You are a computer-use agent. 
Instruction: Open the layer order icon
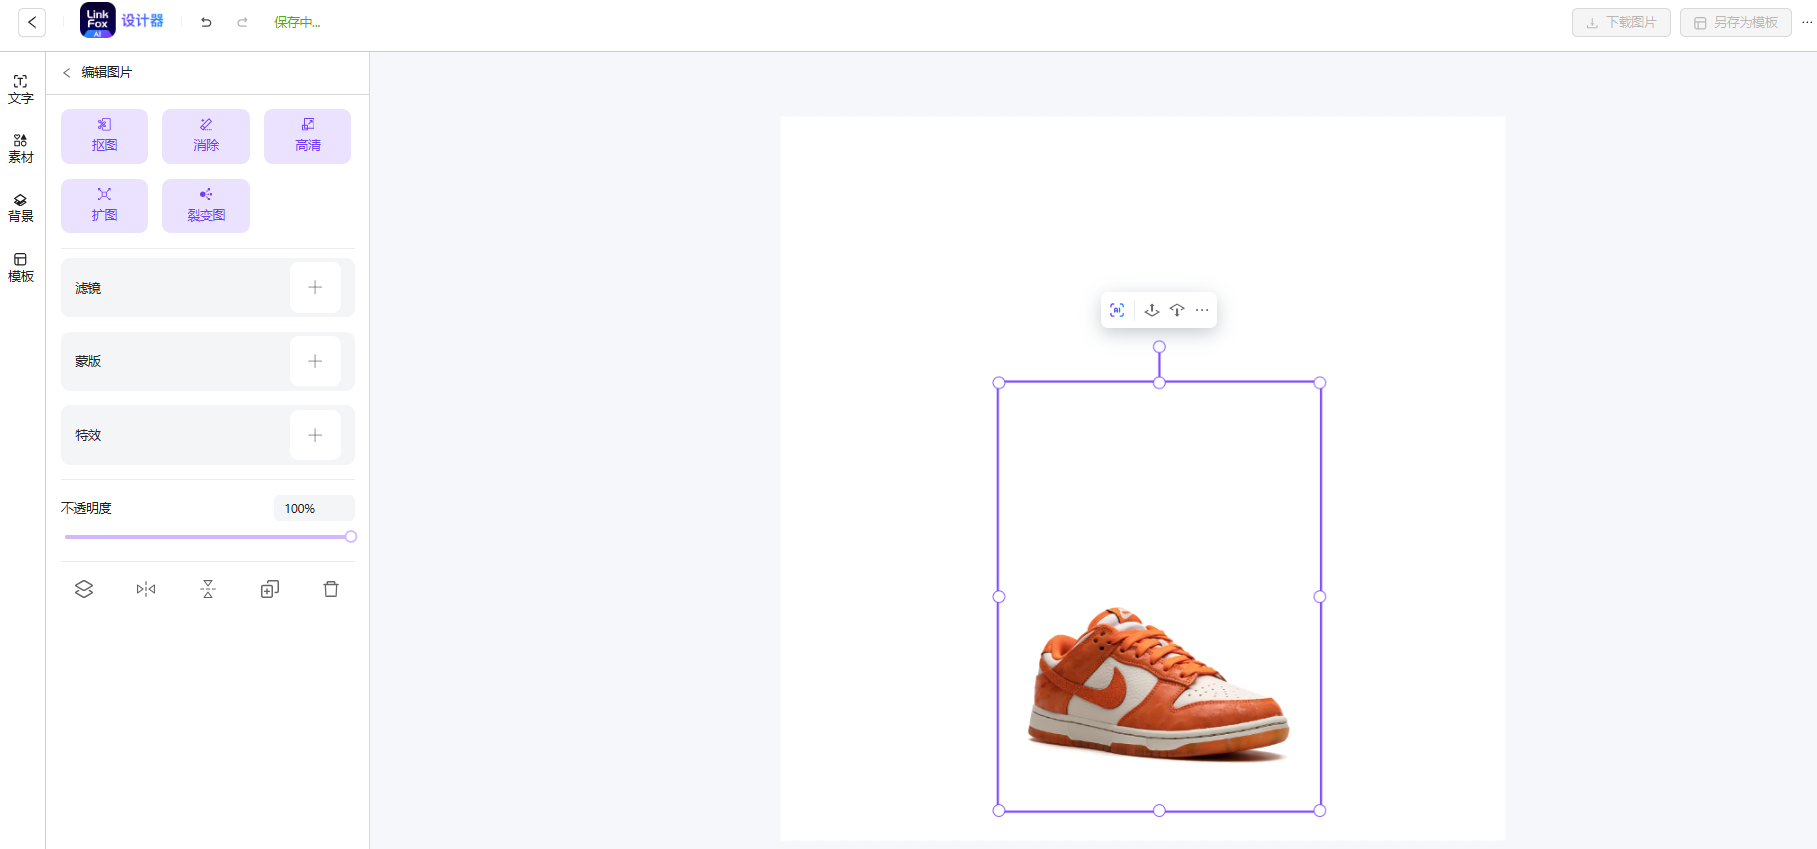point(84,589)
